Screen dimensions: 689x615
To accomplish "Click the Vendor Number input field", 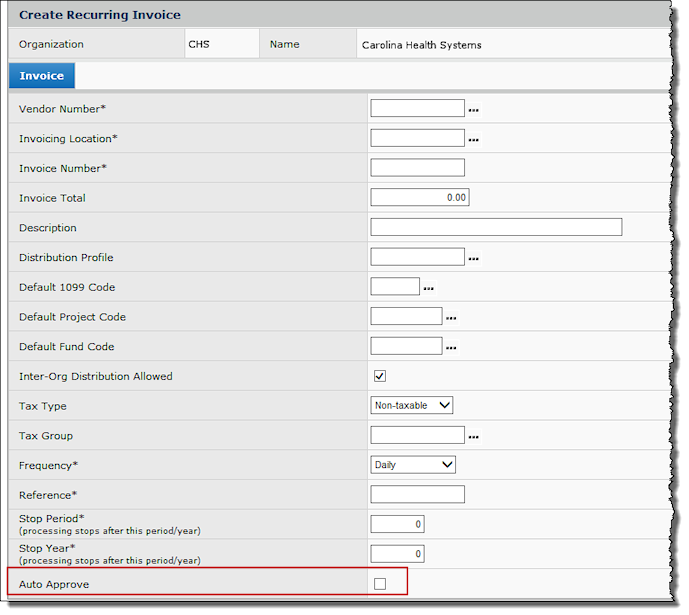I will 417,109.
